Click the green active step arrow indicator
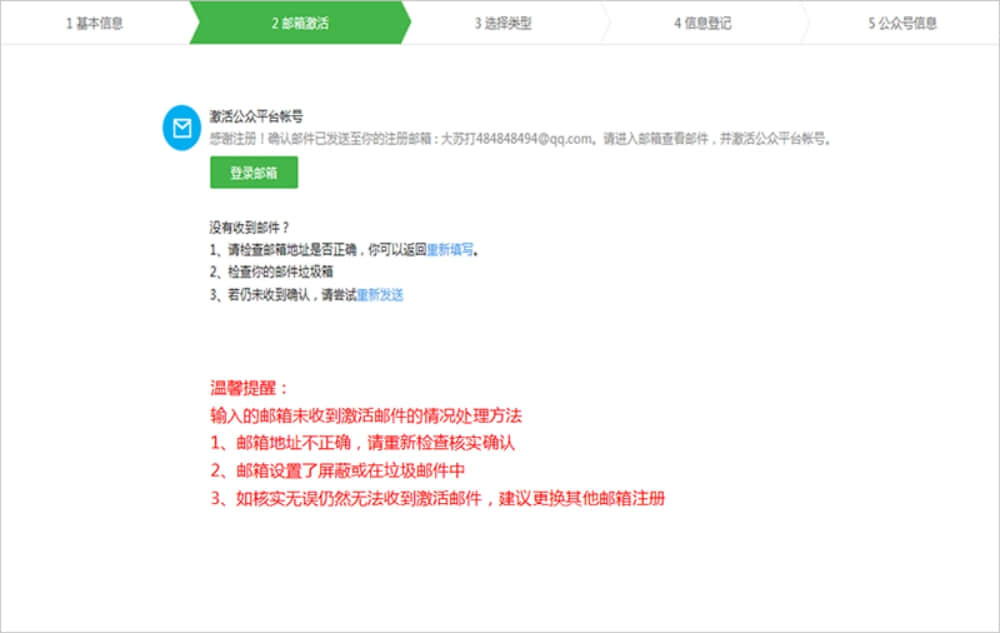This screenshot has height=633, width=1000. click(300, 23)
